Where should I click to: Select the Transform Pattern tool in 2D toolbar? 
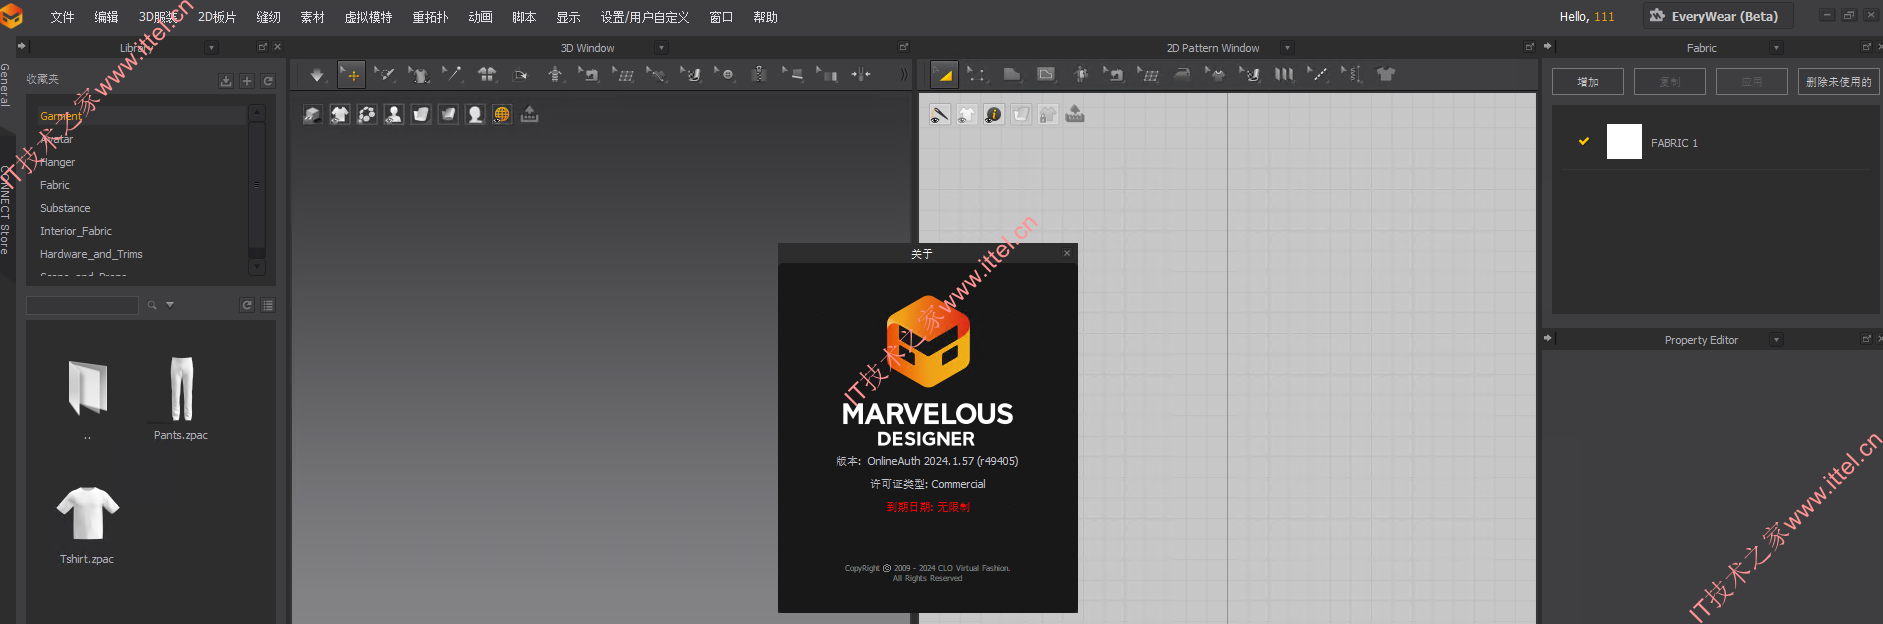point(944,75)
